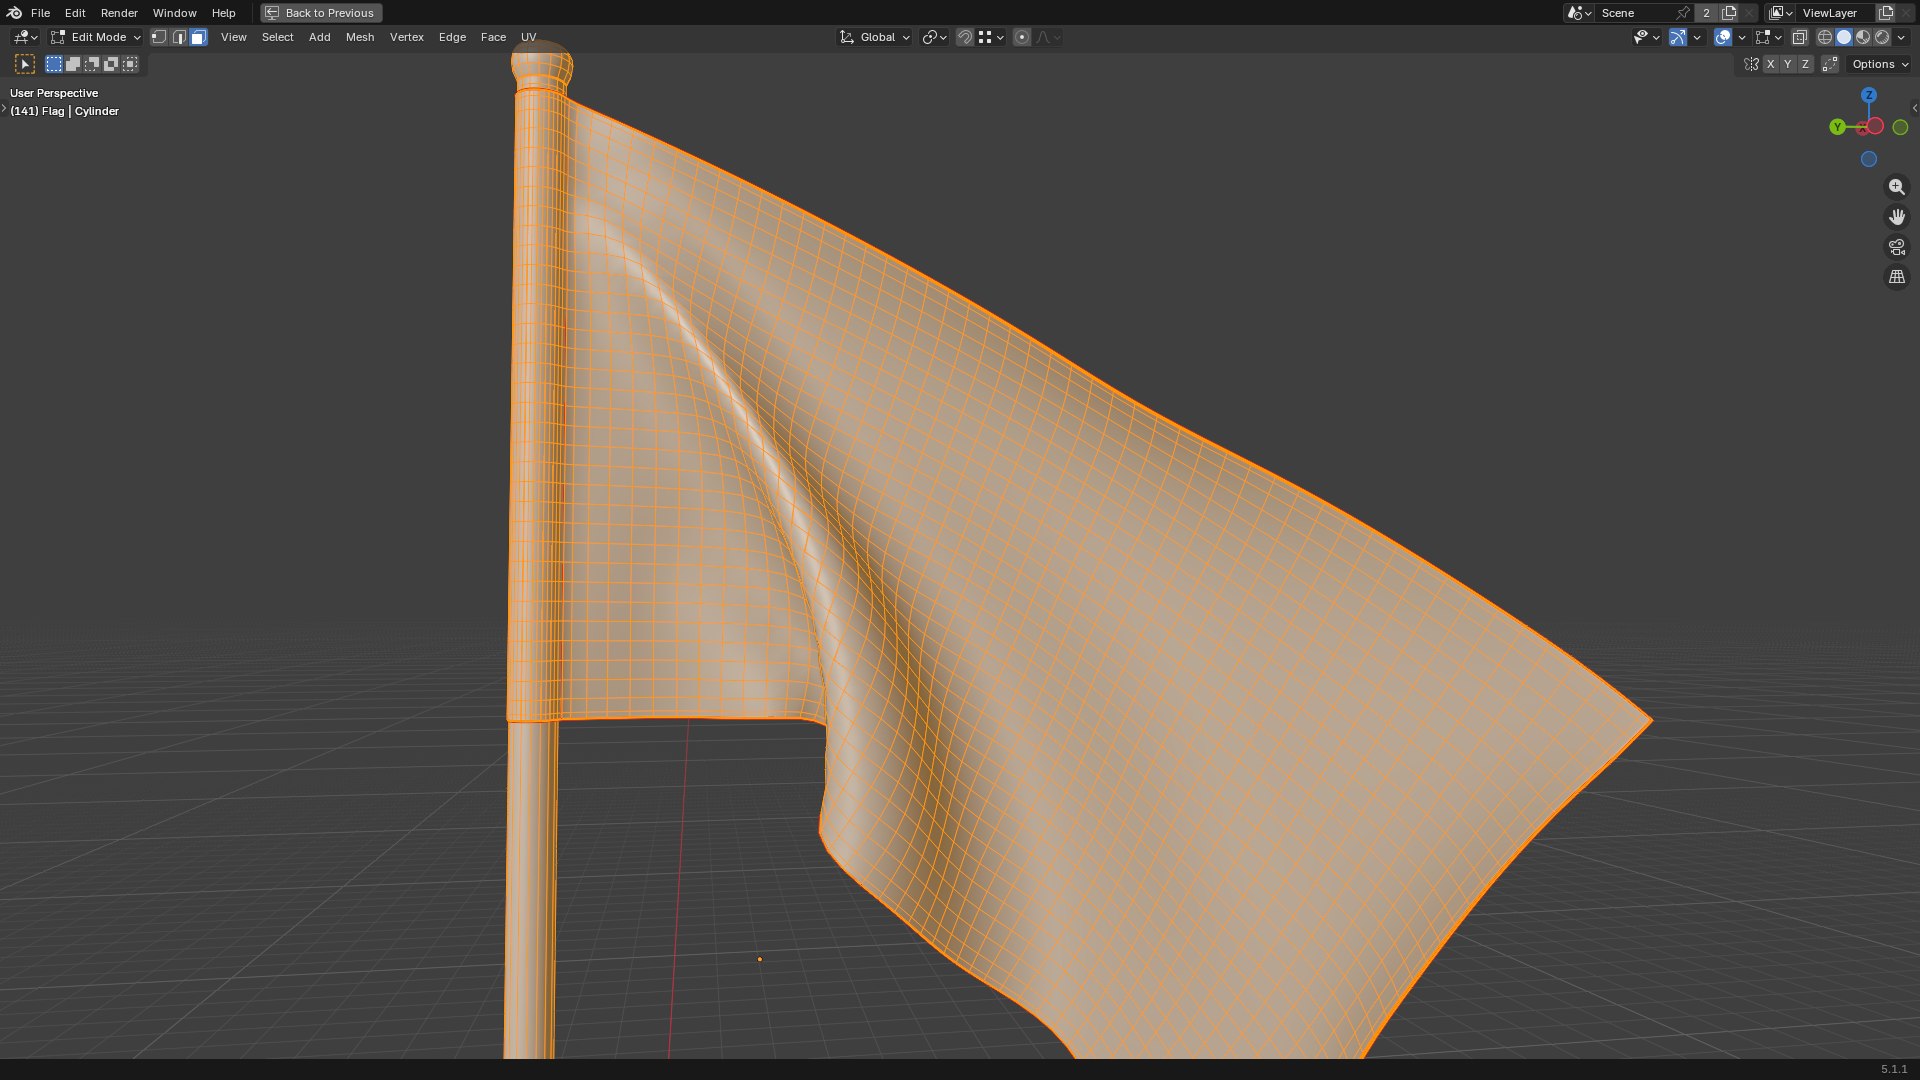Click Back to Previous button
The height and width of the screenshot is (1080, 1920).
pos(321,13)
